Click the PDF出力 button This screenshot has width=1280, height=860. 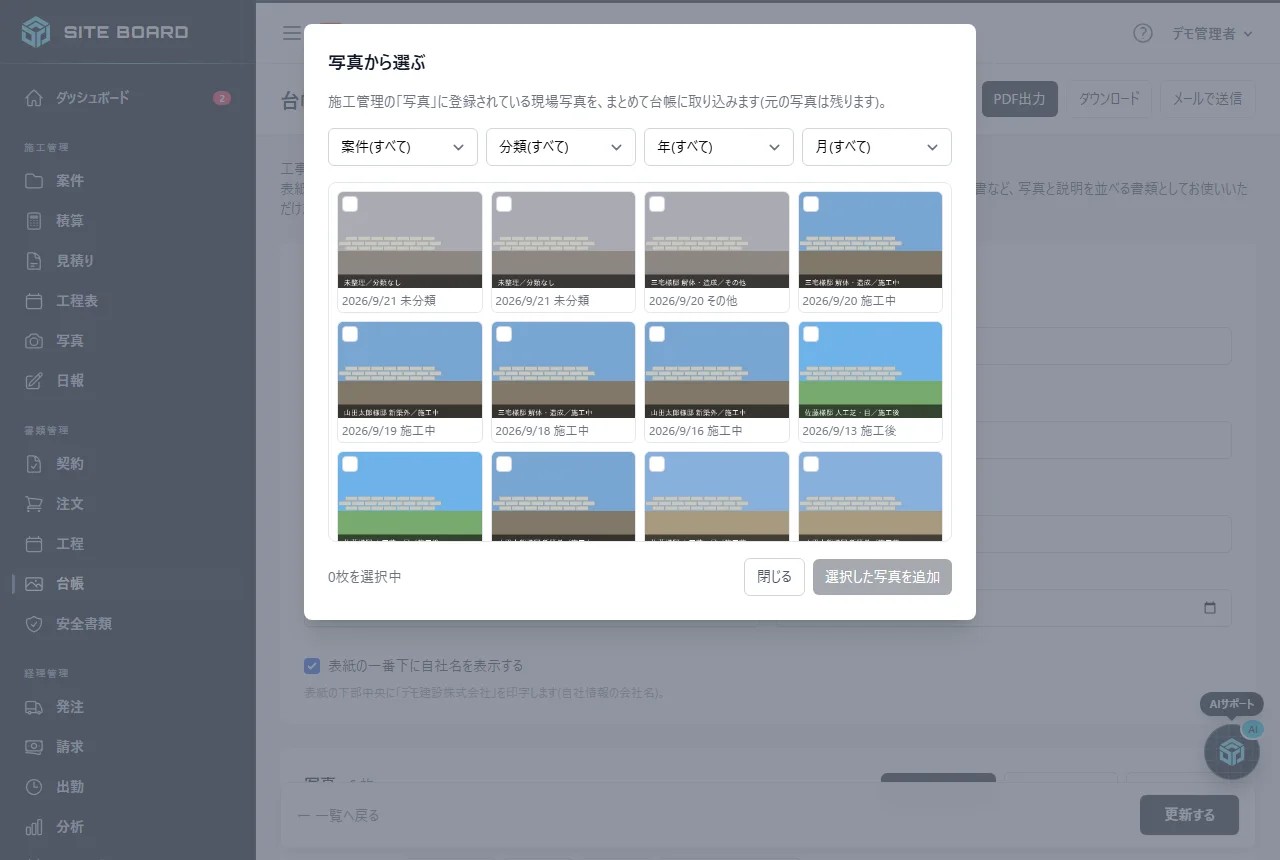1020,99
